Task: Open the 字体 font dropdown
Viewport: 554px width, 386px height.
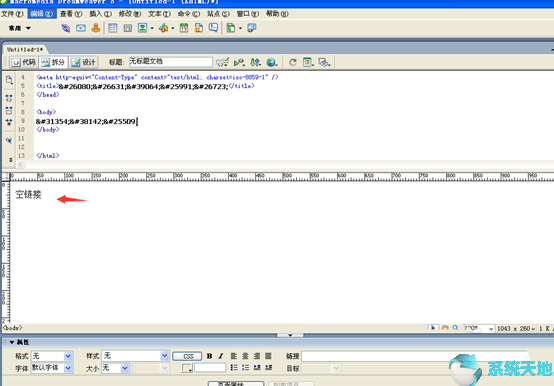Action: pos(68,368)
